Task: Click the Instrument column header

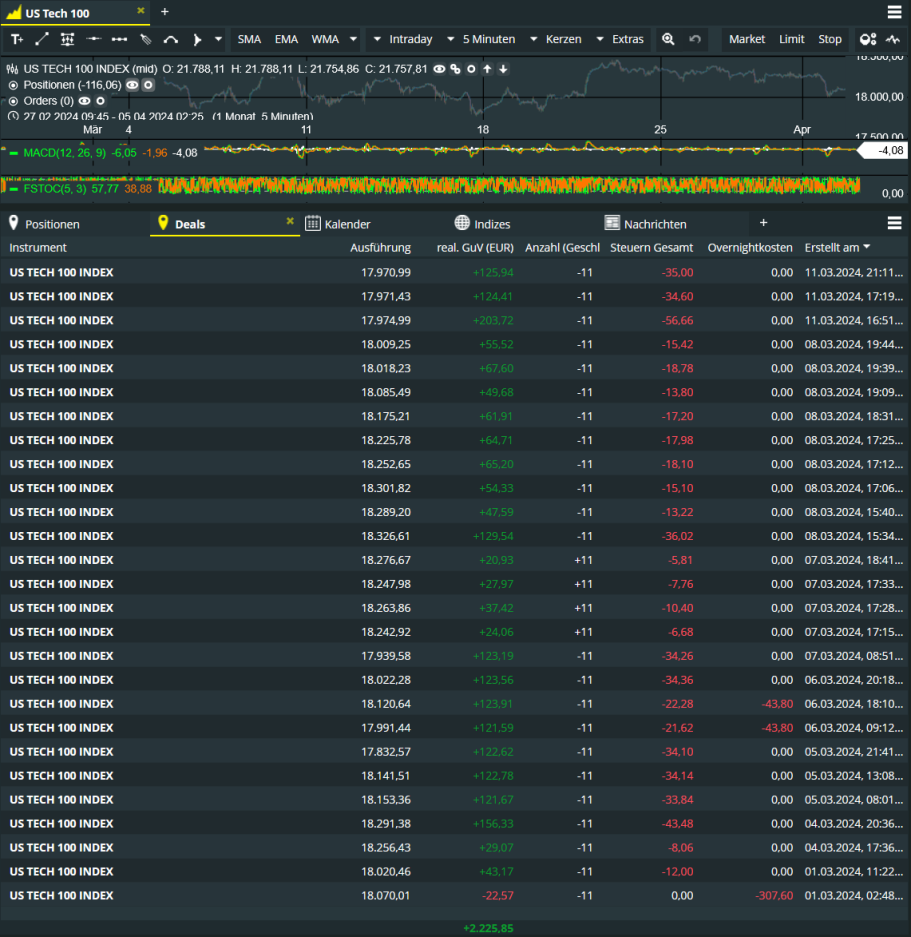Action: (x=38, y=247)
